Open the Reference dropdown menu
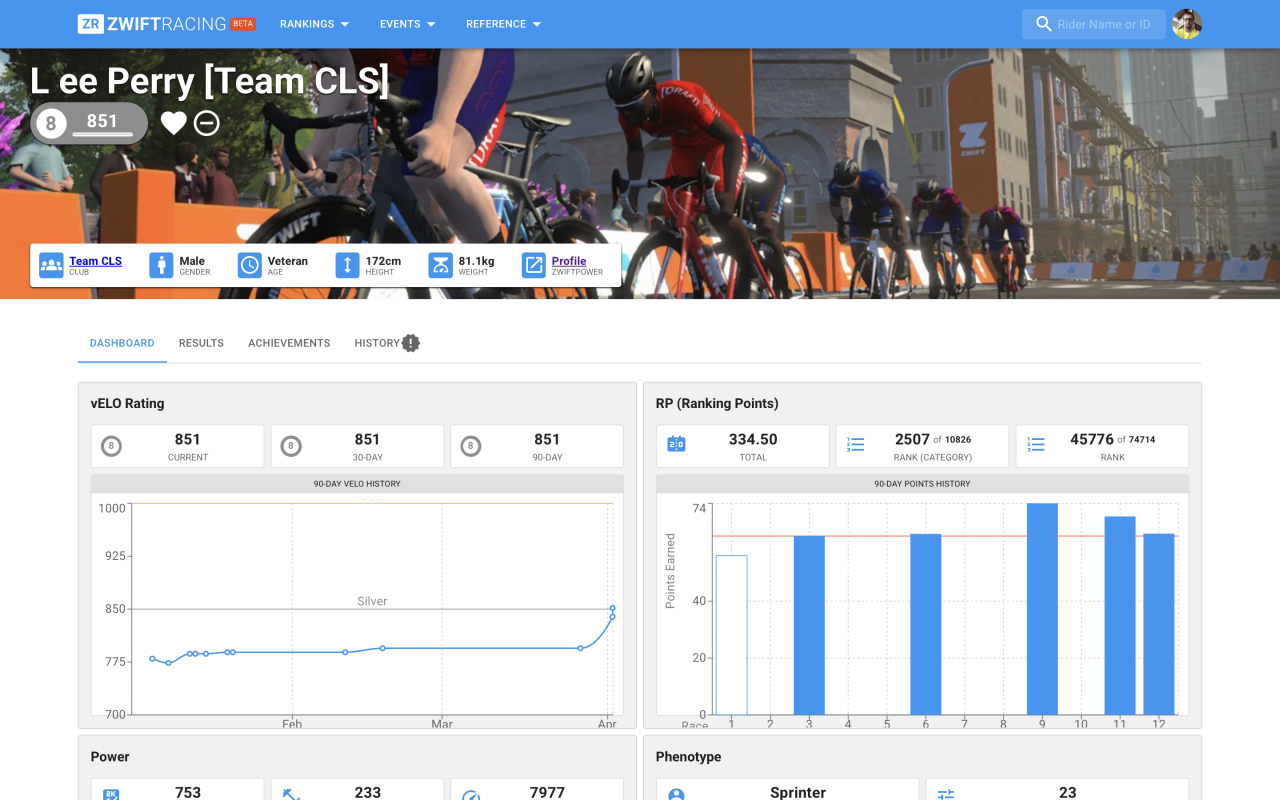The image size is (1280, 800). pos(503,24)
